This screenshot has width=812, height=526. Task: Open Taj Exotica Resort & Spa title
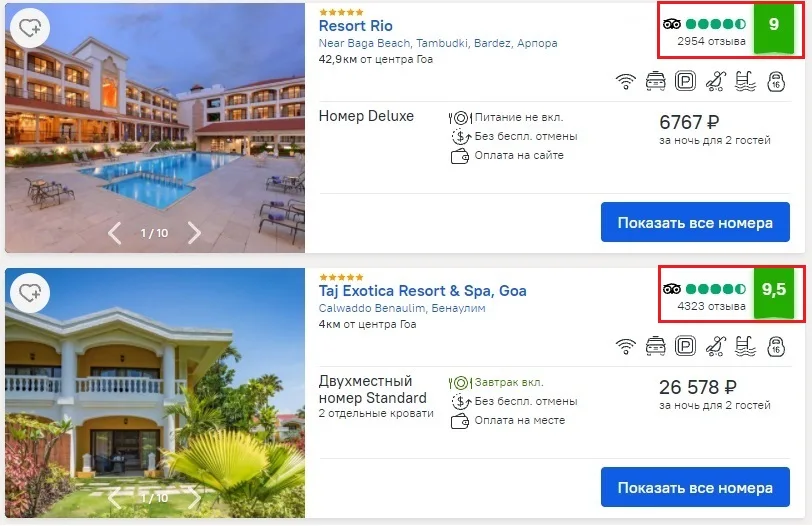[x=423, y=291]
